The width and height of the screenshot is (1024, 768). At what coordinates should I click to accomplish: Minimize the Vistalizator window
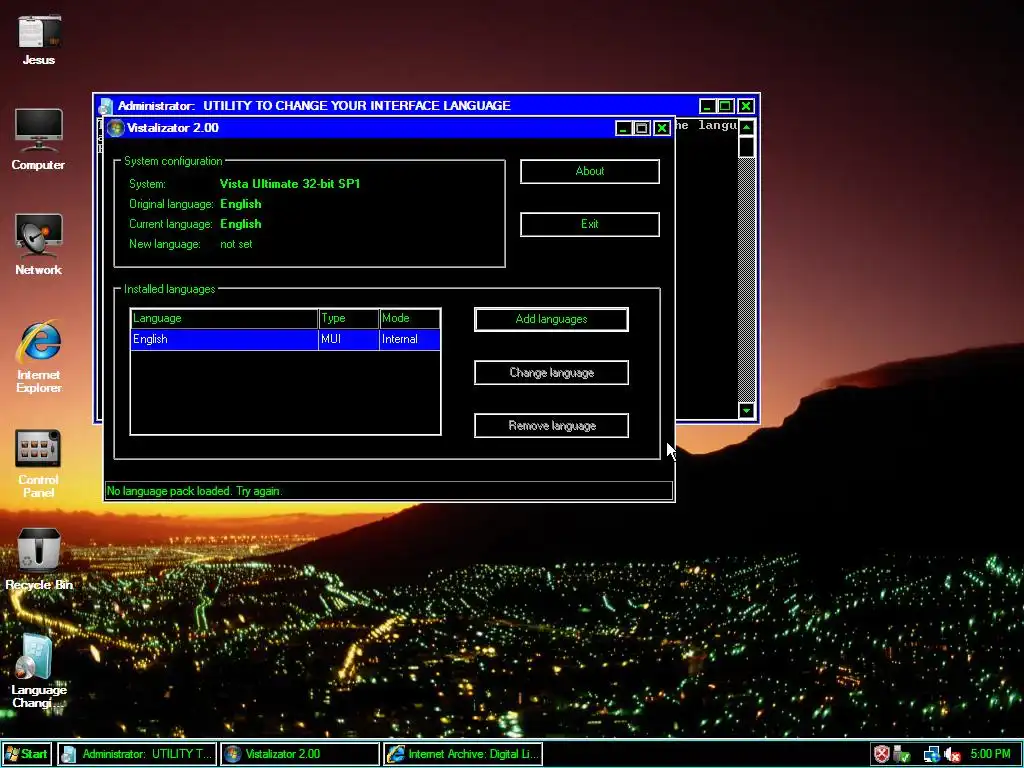click(x=623, y=128)
